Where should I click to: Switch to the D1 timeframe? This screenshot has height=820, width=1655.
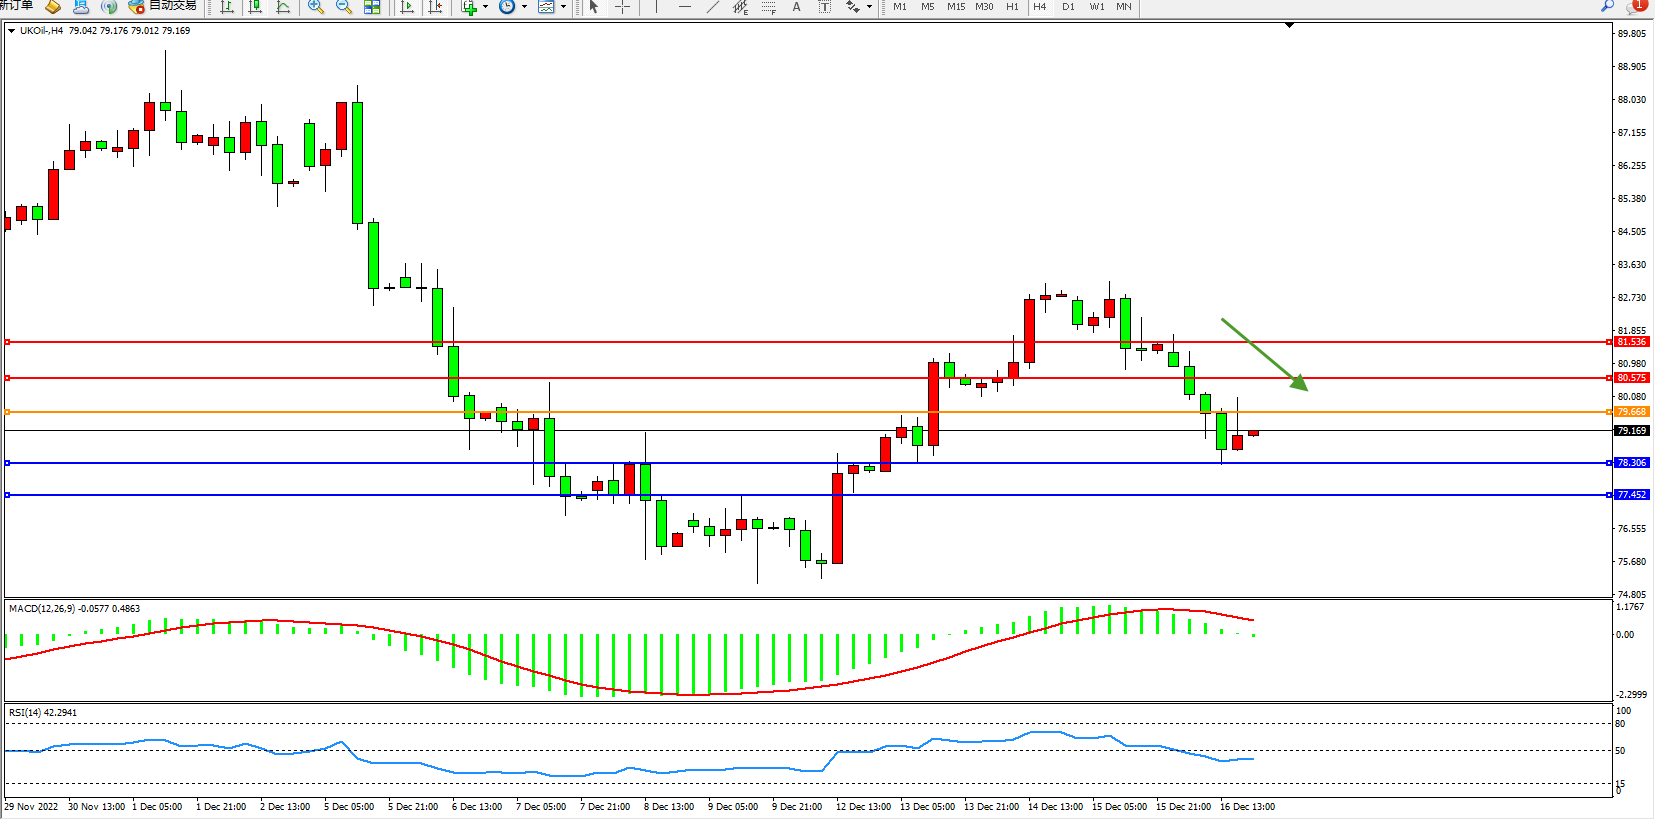pyautogui.click(x=1068, y=7)
